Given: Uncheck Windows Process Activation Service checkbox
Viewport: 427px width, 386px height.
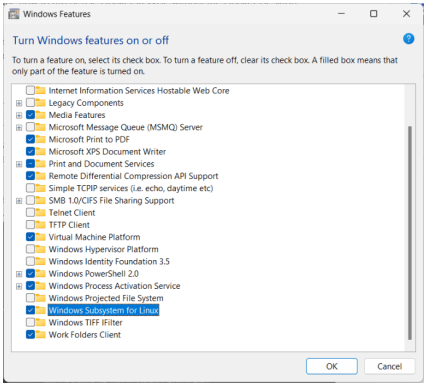Looking at the screenshot, I should pyautogui.click(x=30, y=286).
